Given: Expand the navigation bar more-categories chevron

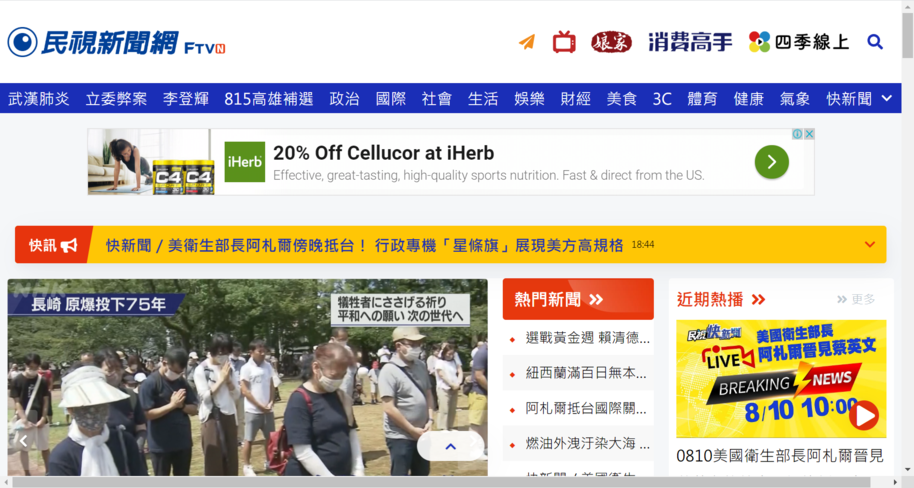Looking at the screenshot, I should 887,99.
